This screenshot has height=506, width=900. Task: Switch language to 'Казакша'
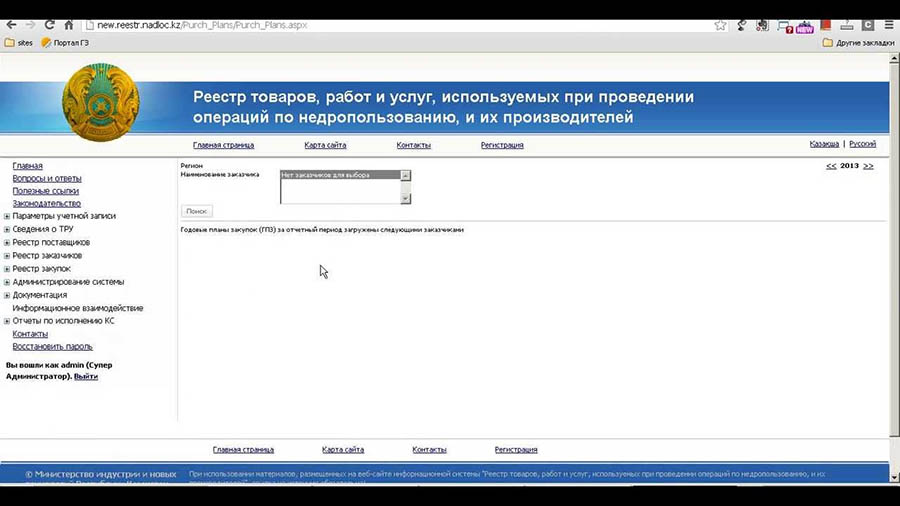tap(824, 144)
